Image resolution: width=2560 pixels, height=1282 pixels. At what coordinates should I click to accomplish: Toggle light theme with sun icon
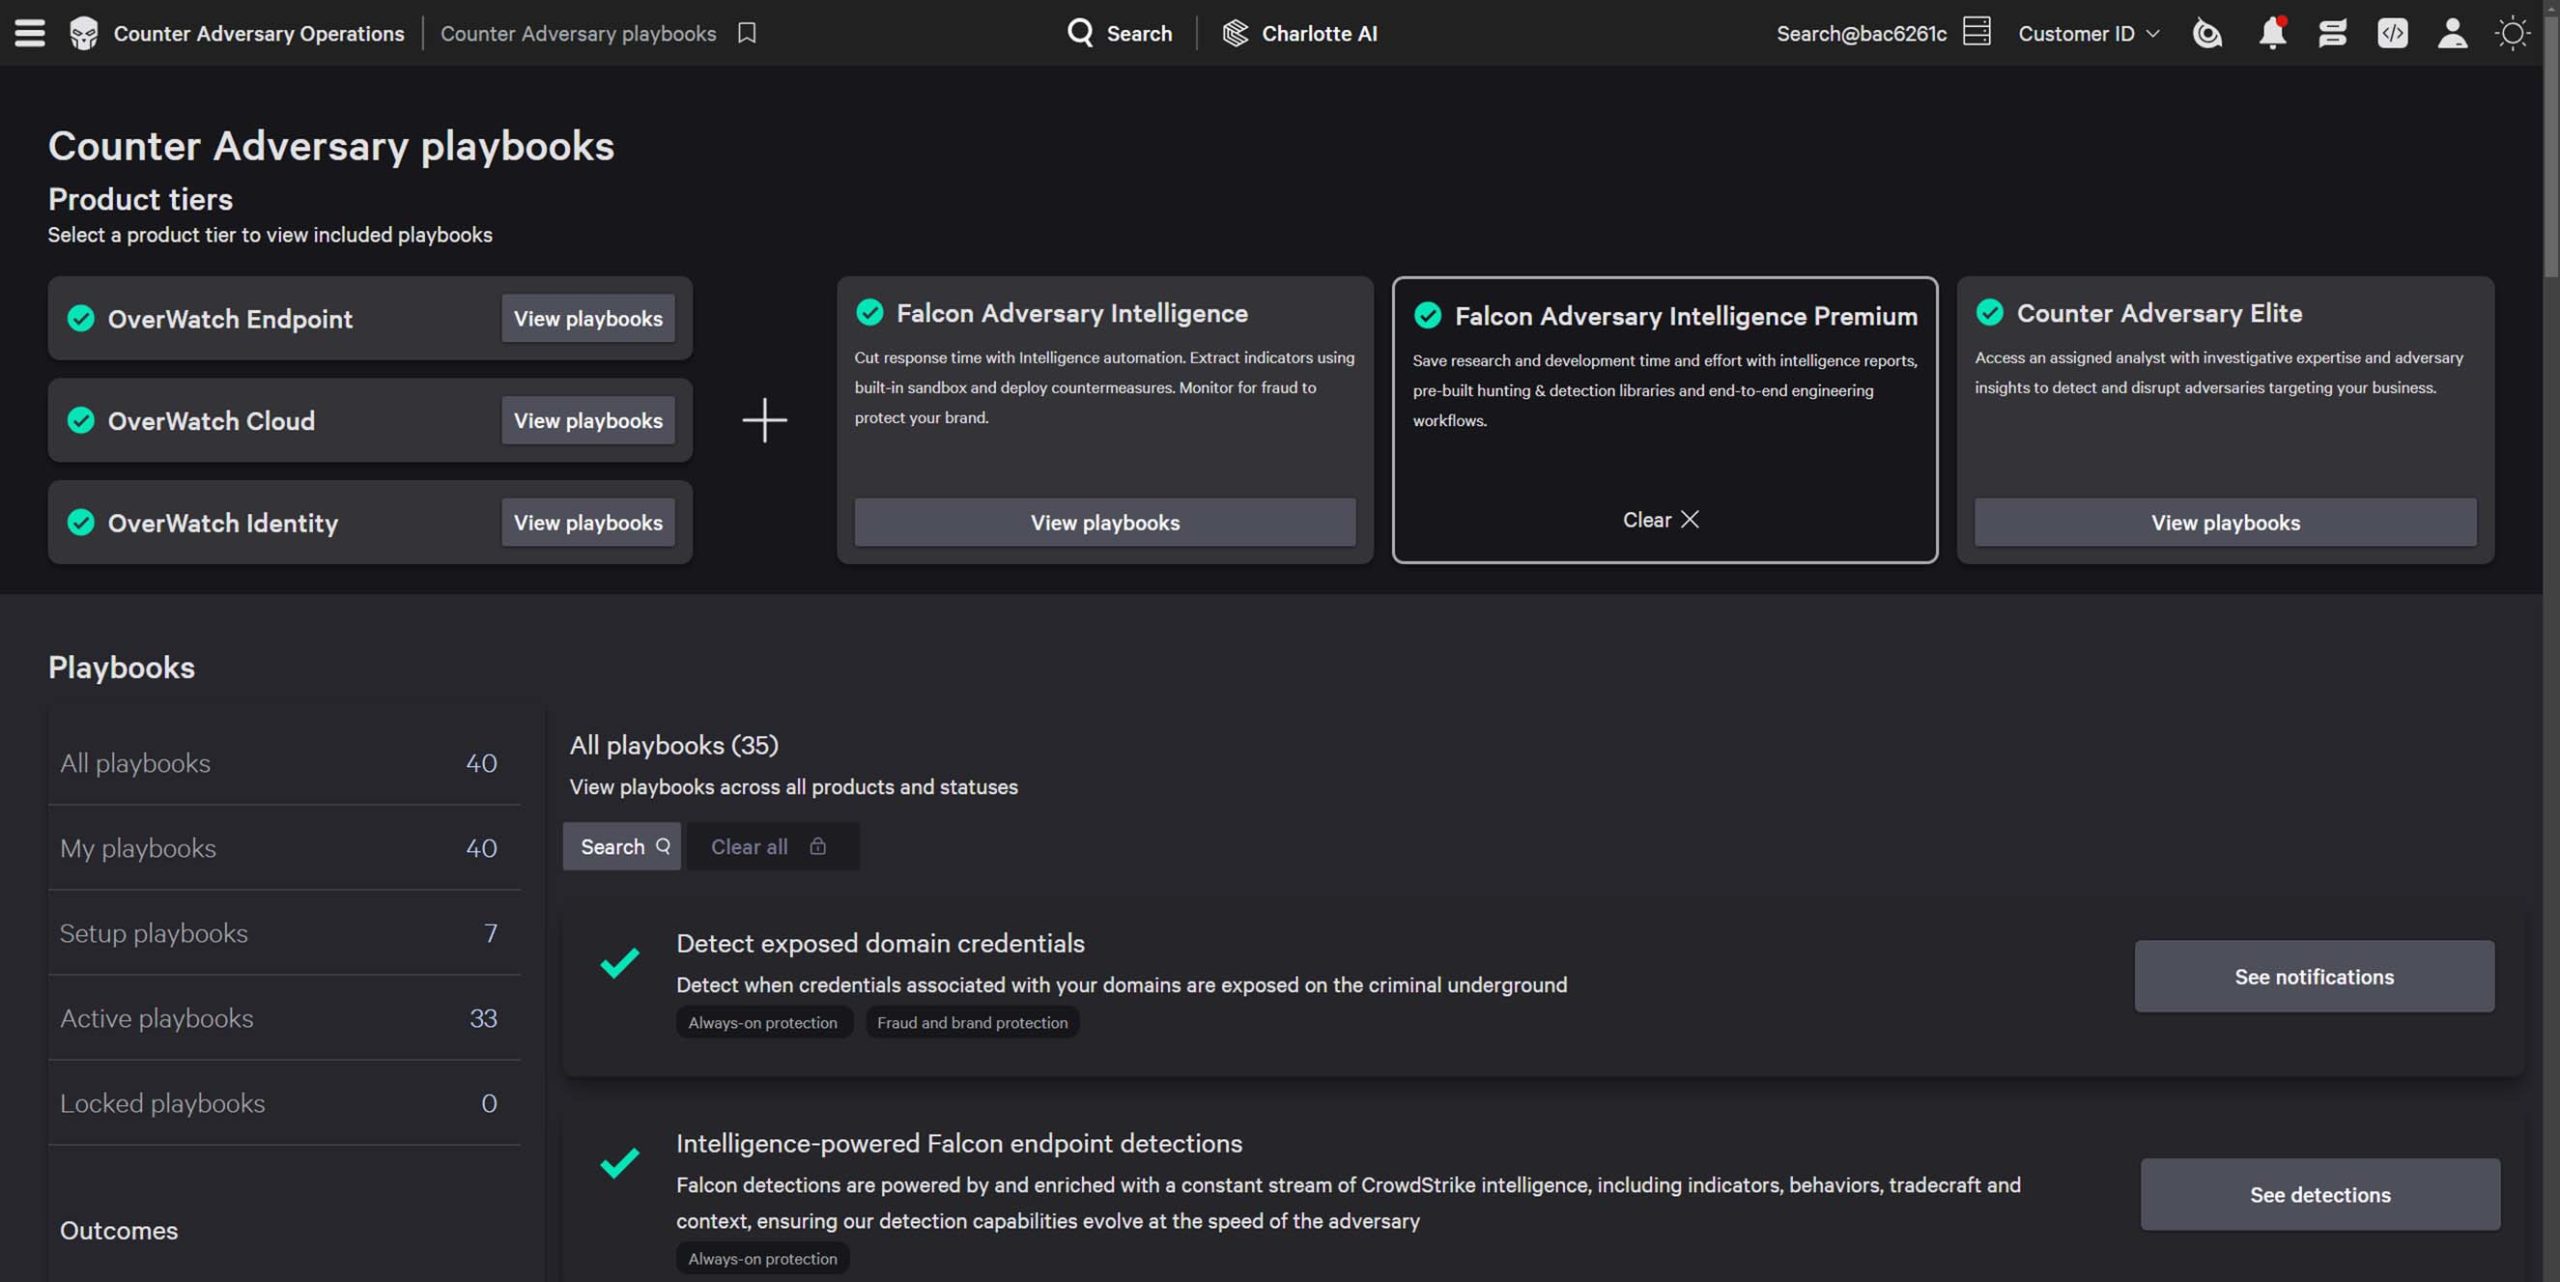point(2512,33)
